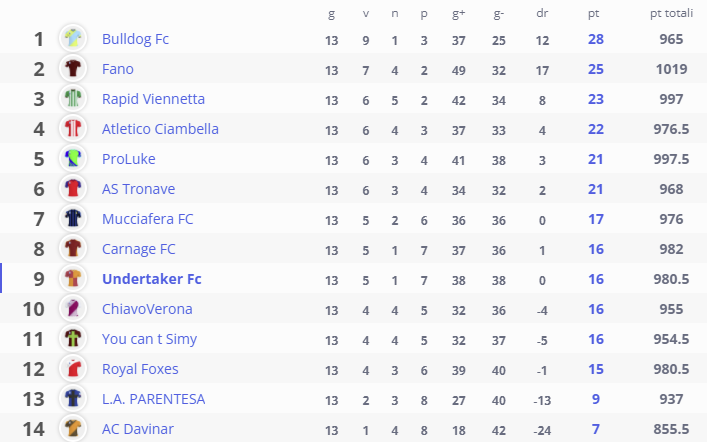Select the highlighted Undertaker Fc team name
The image size is (707, 442).
pyautogui.click(x=152, y=279)
